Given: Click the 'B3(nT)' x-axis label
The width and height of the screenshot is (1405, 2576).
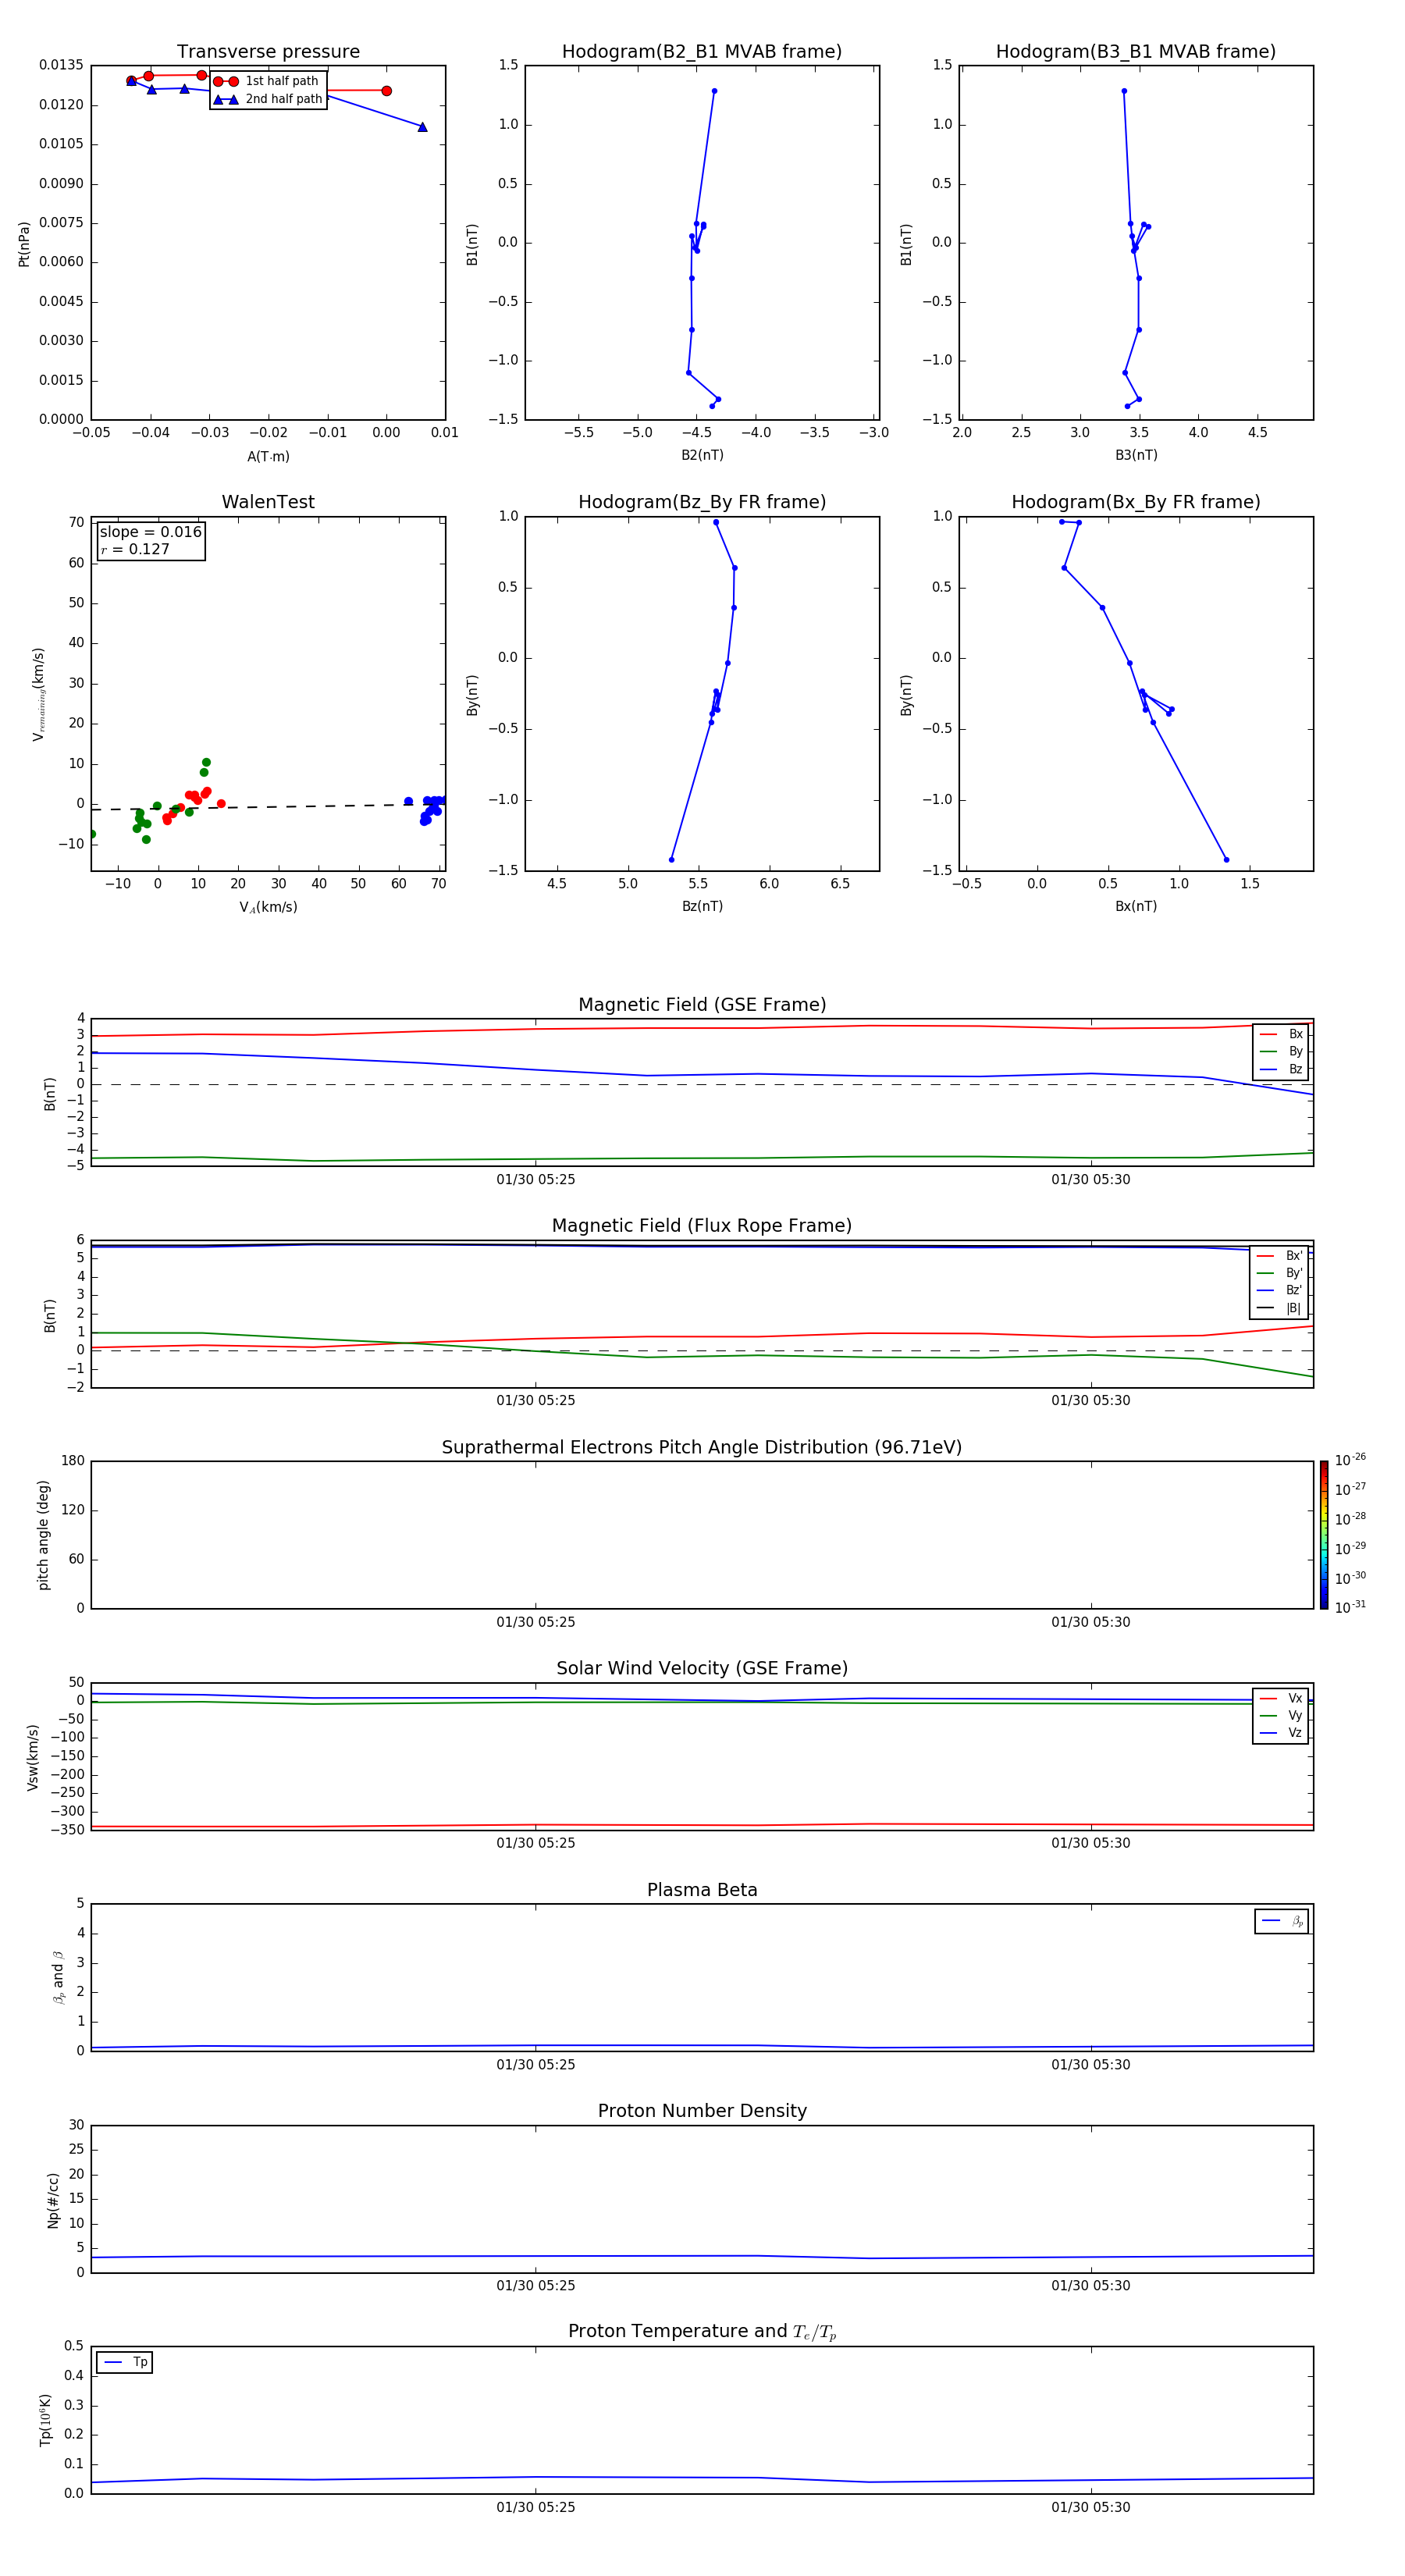Looking at the screenshot, I should [1136, 455].
